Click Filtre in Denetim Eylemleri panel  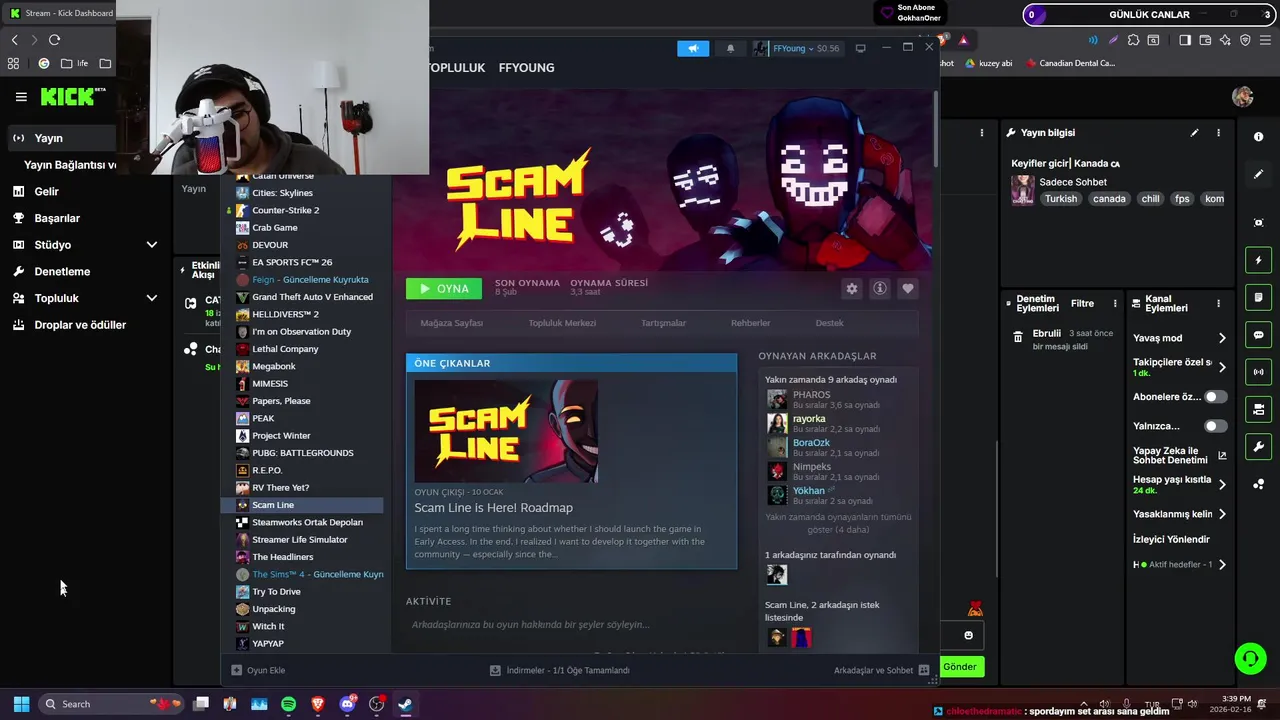coord(1082,303)
